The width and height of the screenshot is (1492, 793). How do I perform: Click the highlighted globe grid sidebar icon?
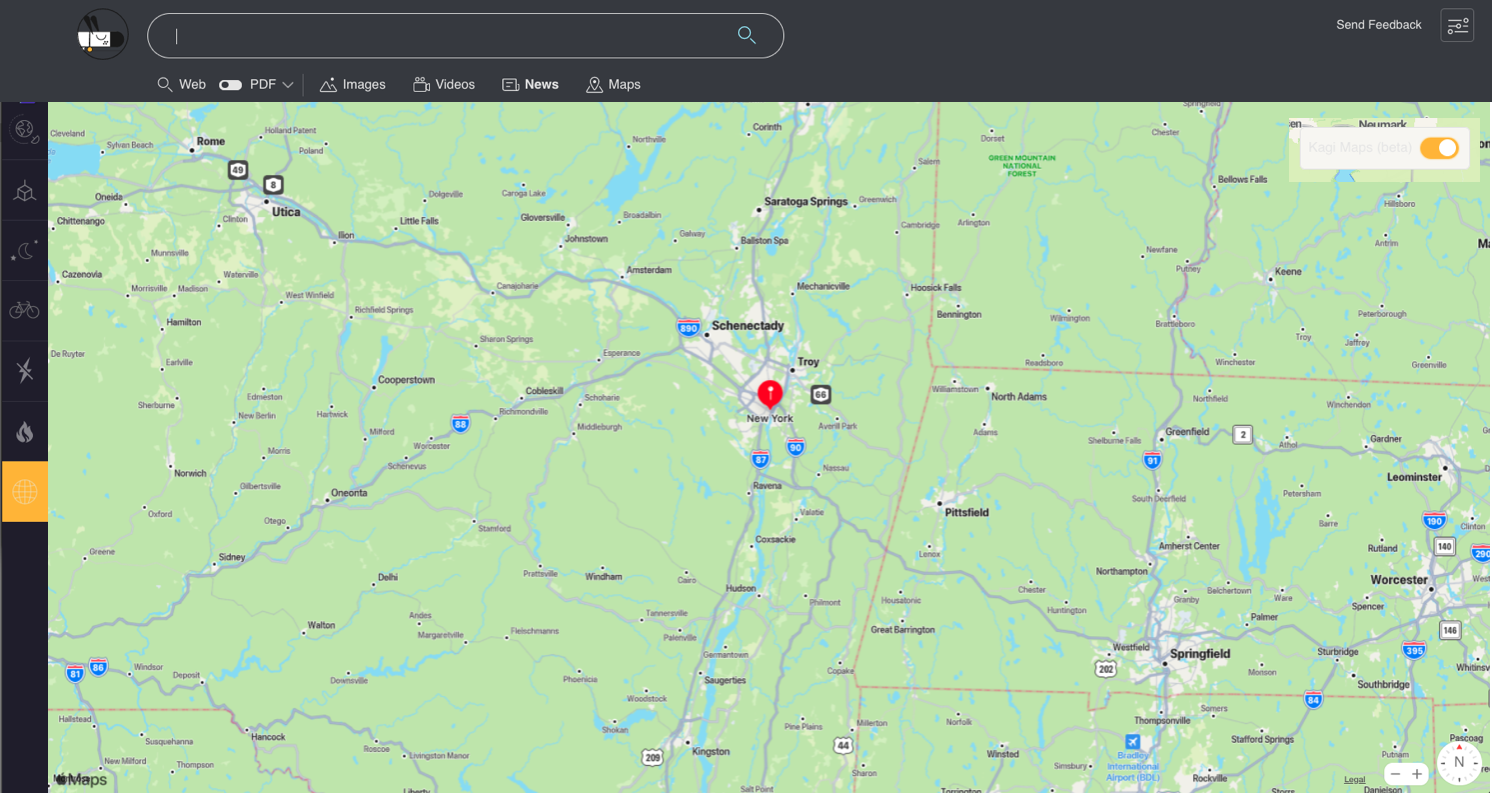point(25,491)
